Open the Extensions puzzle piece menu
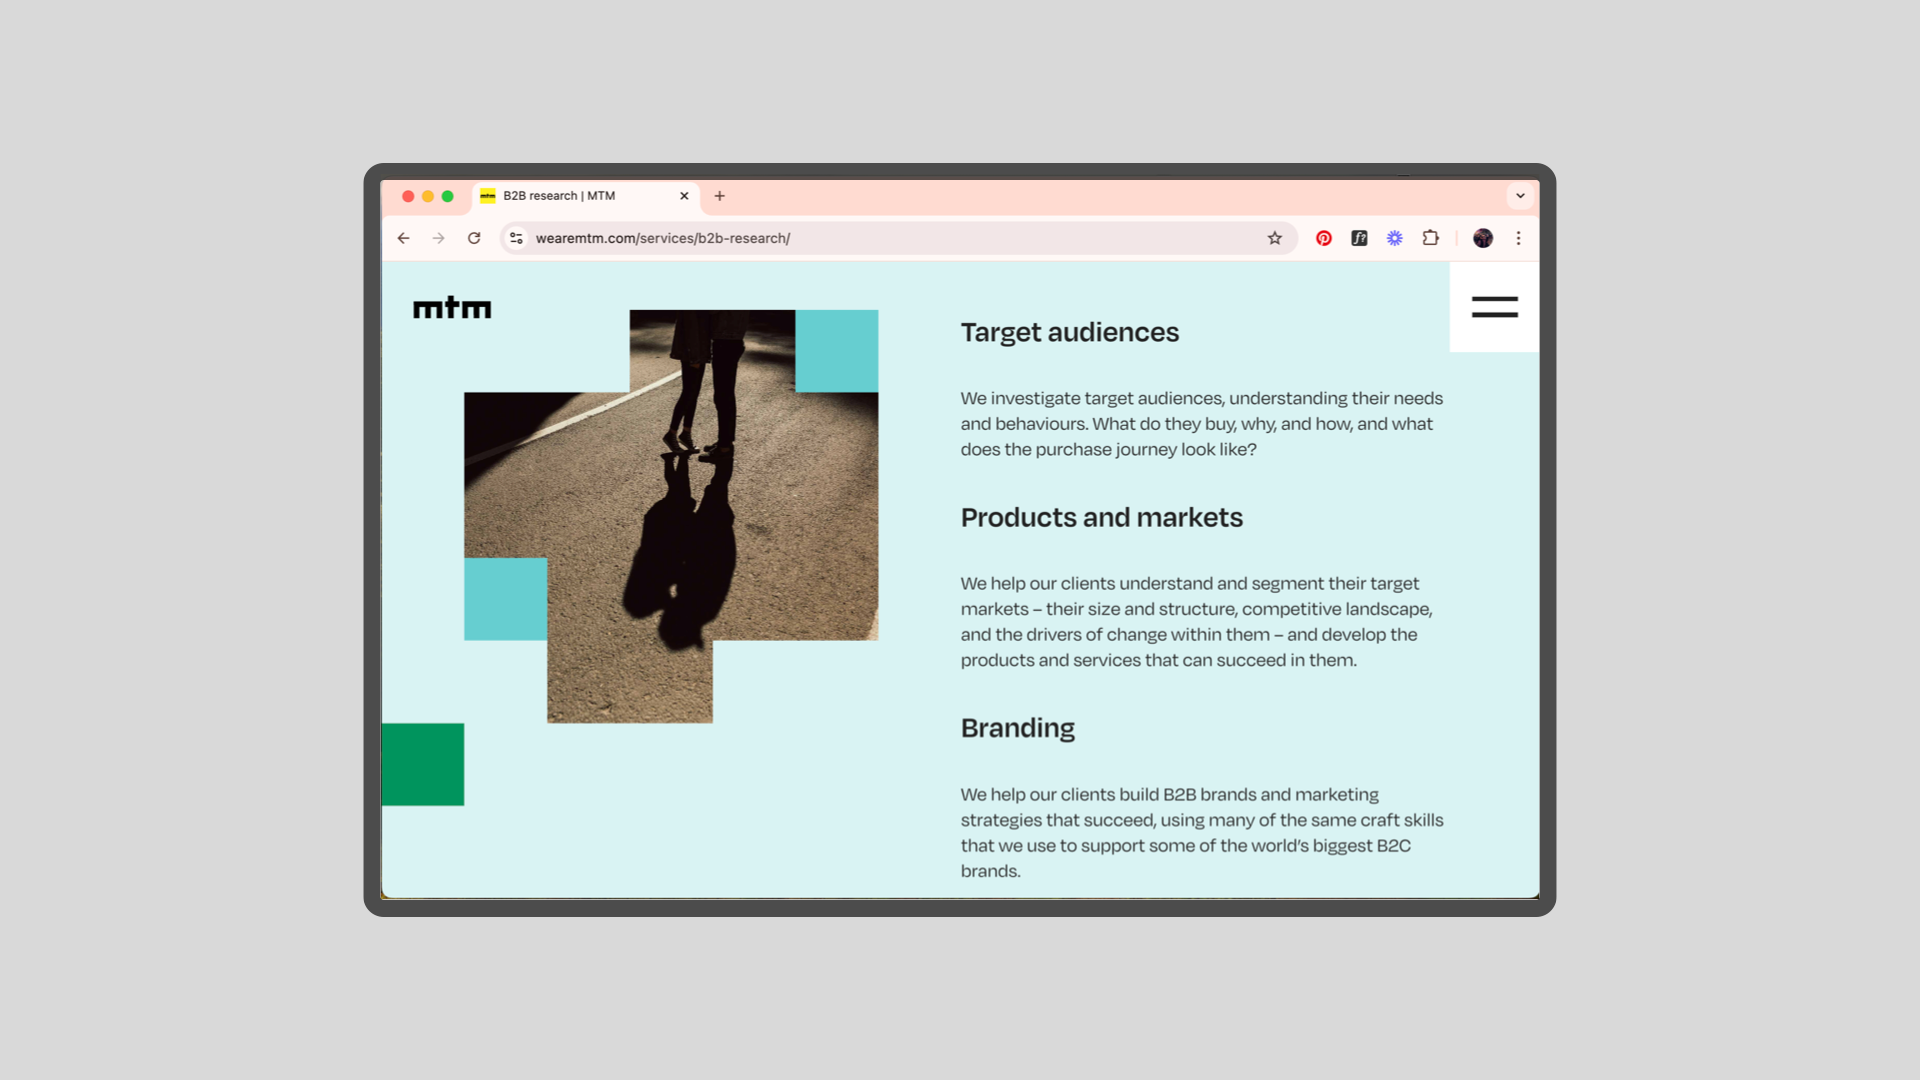 [x=1430, y=238]
